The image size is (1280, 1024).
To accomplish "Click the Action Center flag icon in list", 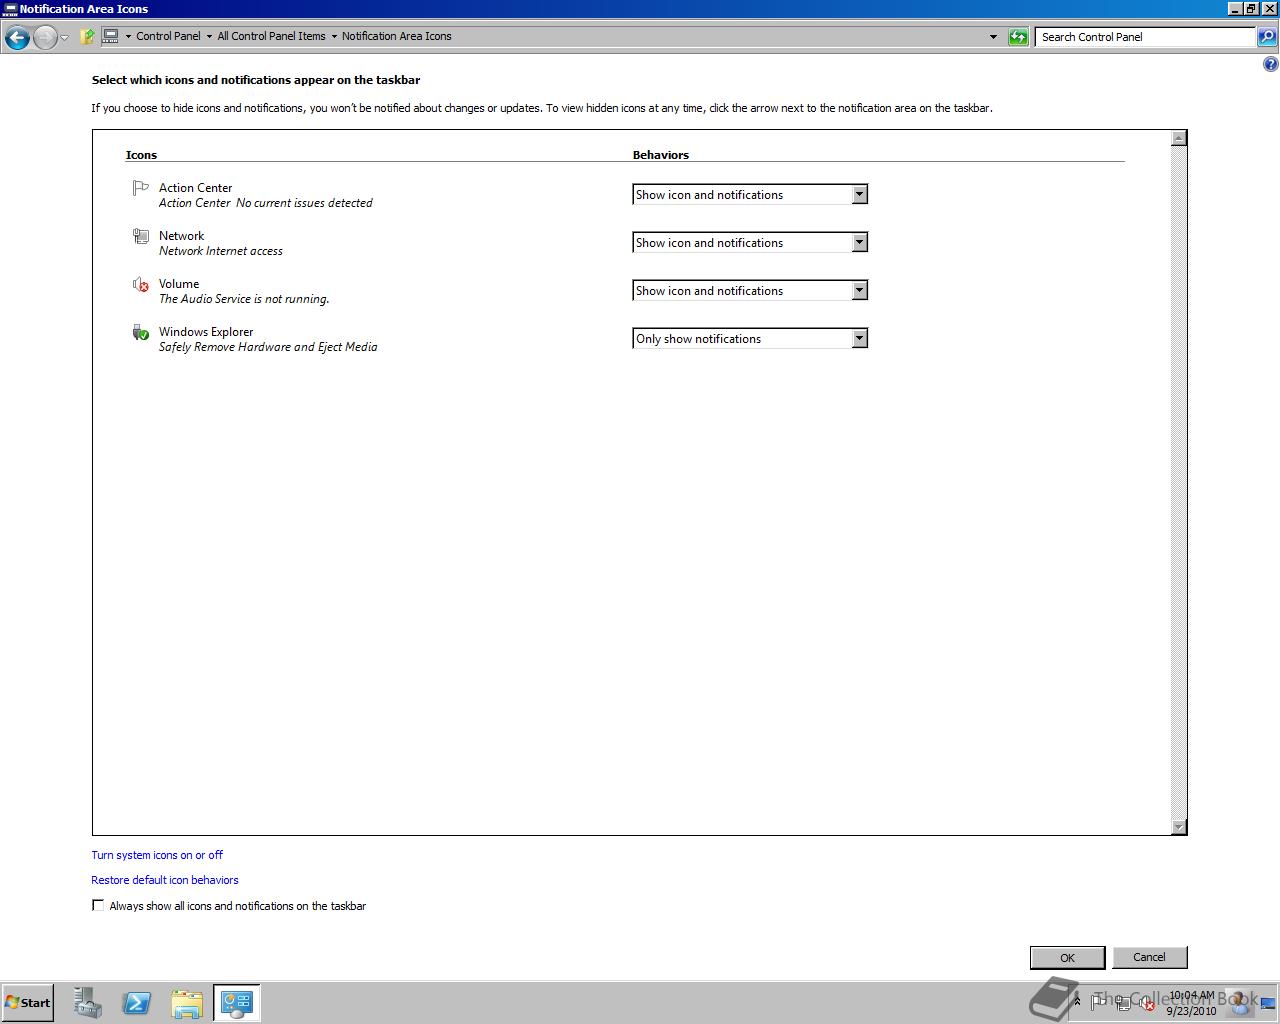I will point(140,188).
